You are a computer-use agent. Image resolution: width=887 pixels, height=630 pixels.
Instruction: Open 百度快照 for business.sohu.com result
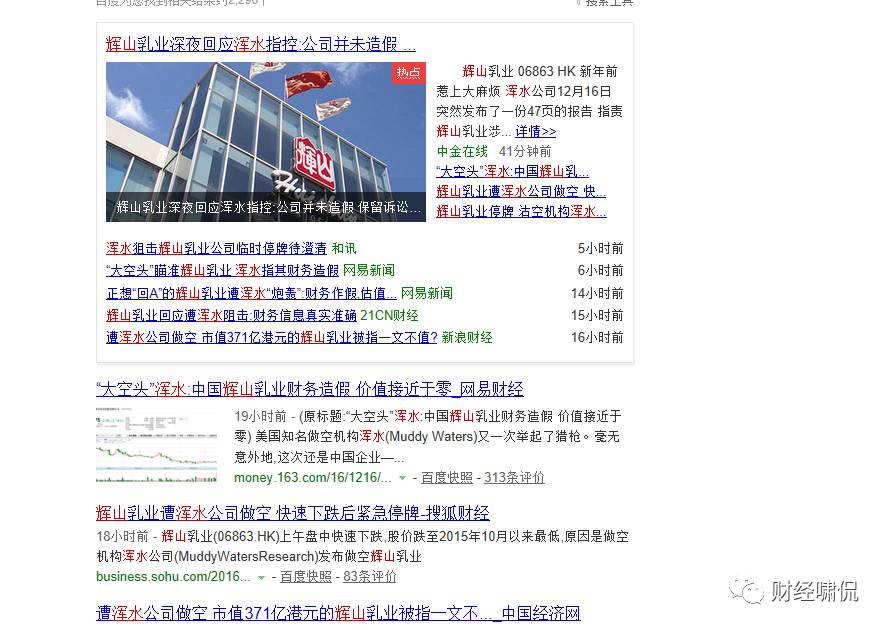pyautogui.click(x=305, y=576)
